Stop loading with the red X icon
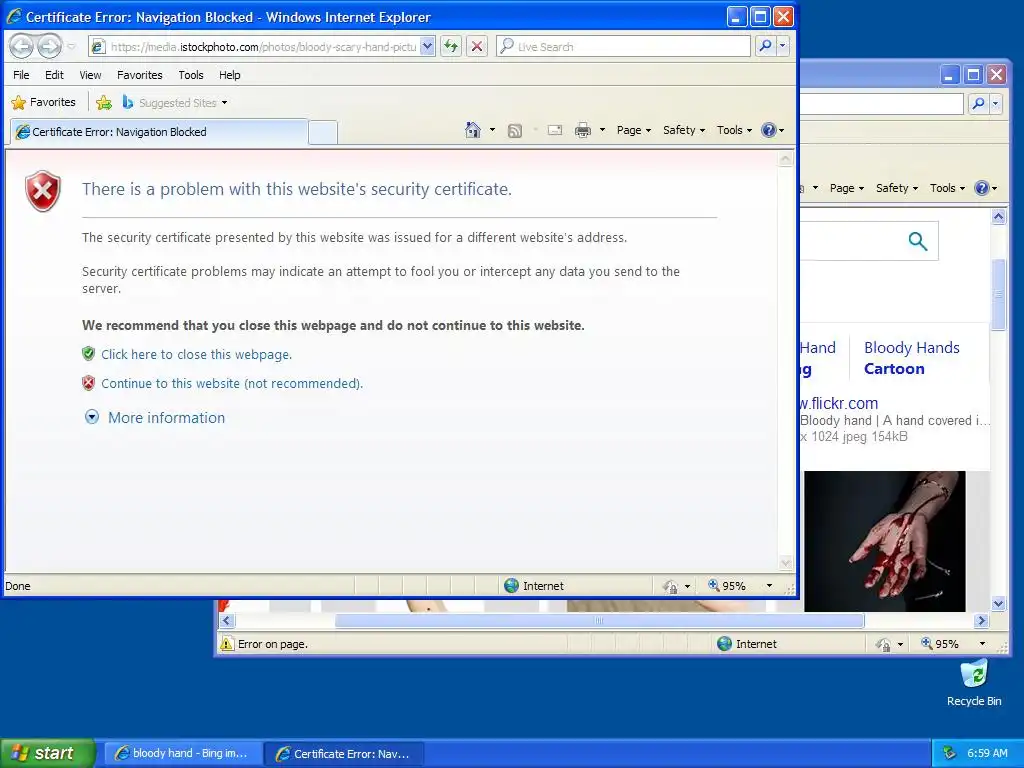The width and height of the screenshot is (1024, 768). click(x=477, y=46)
